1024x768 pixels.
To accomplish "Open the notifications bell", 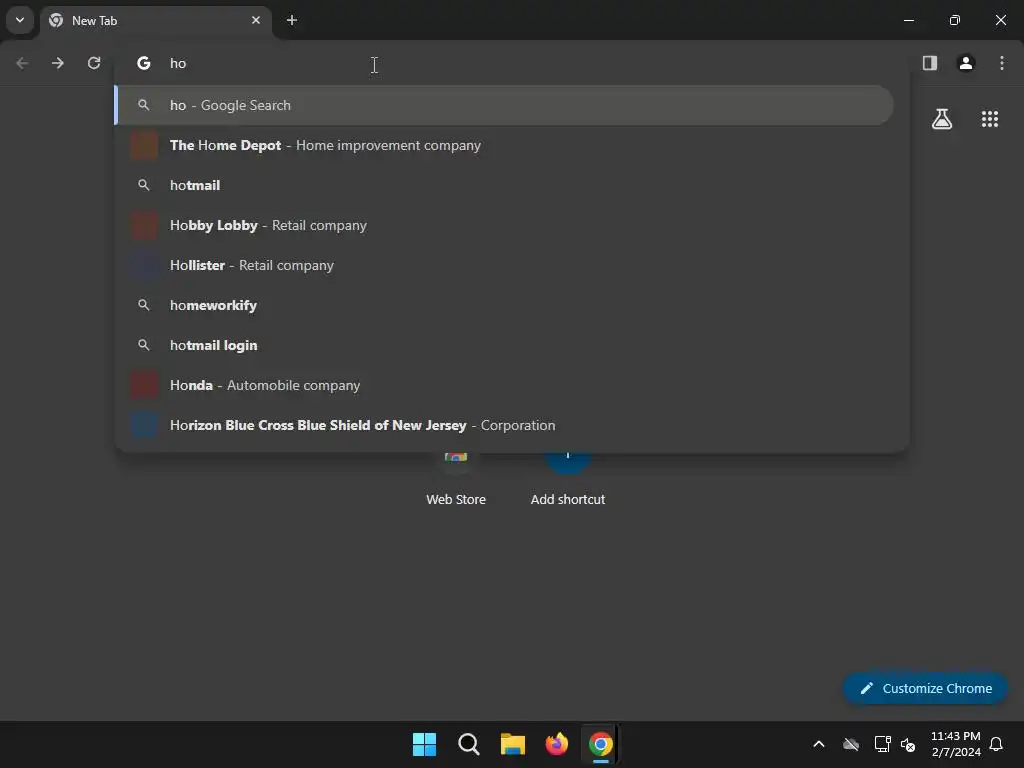I will tap(997, 744).
